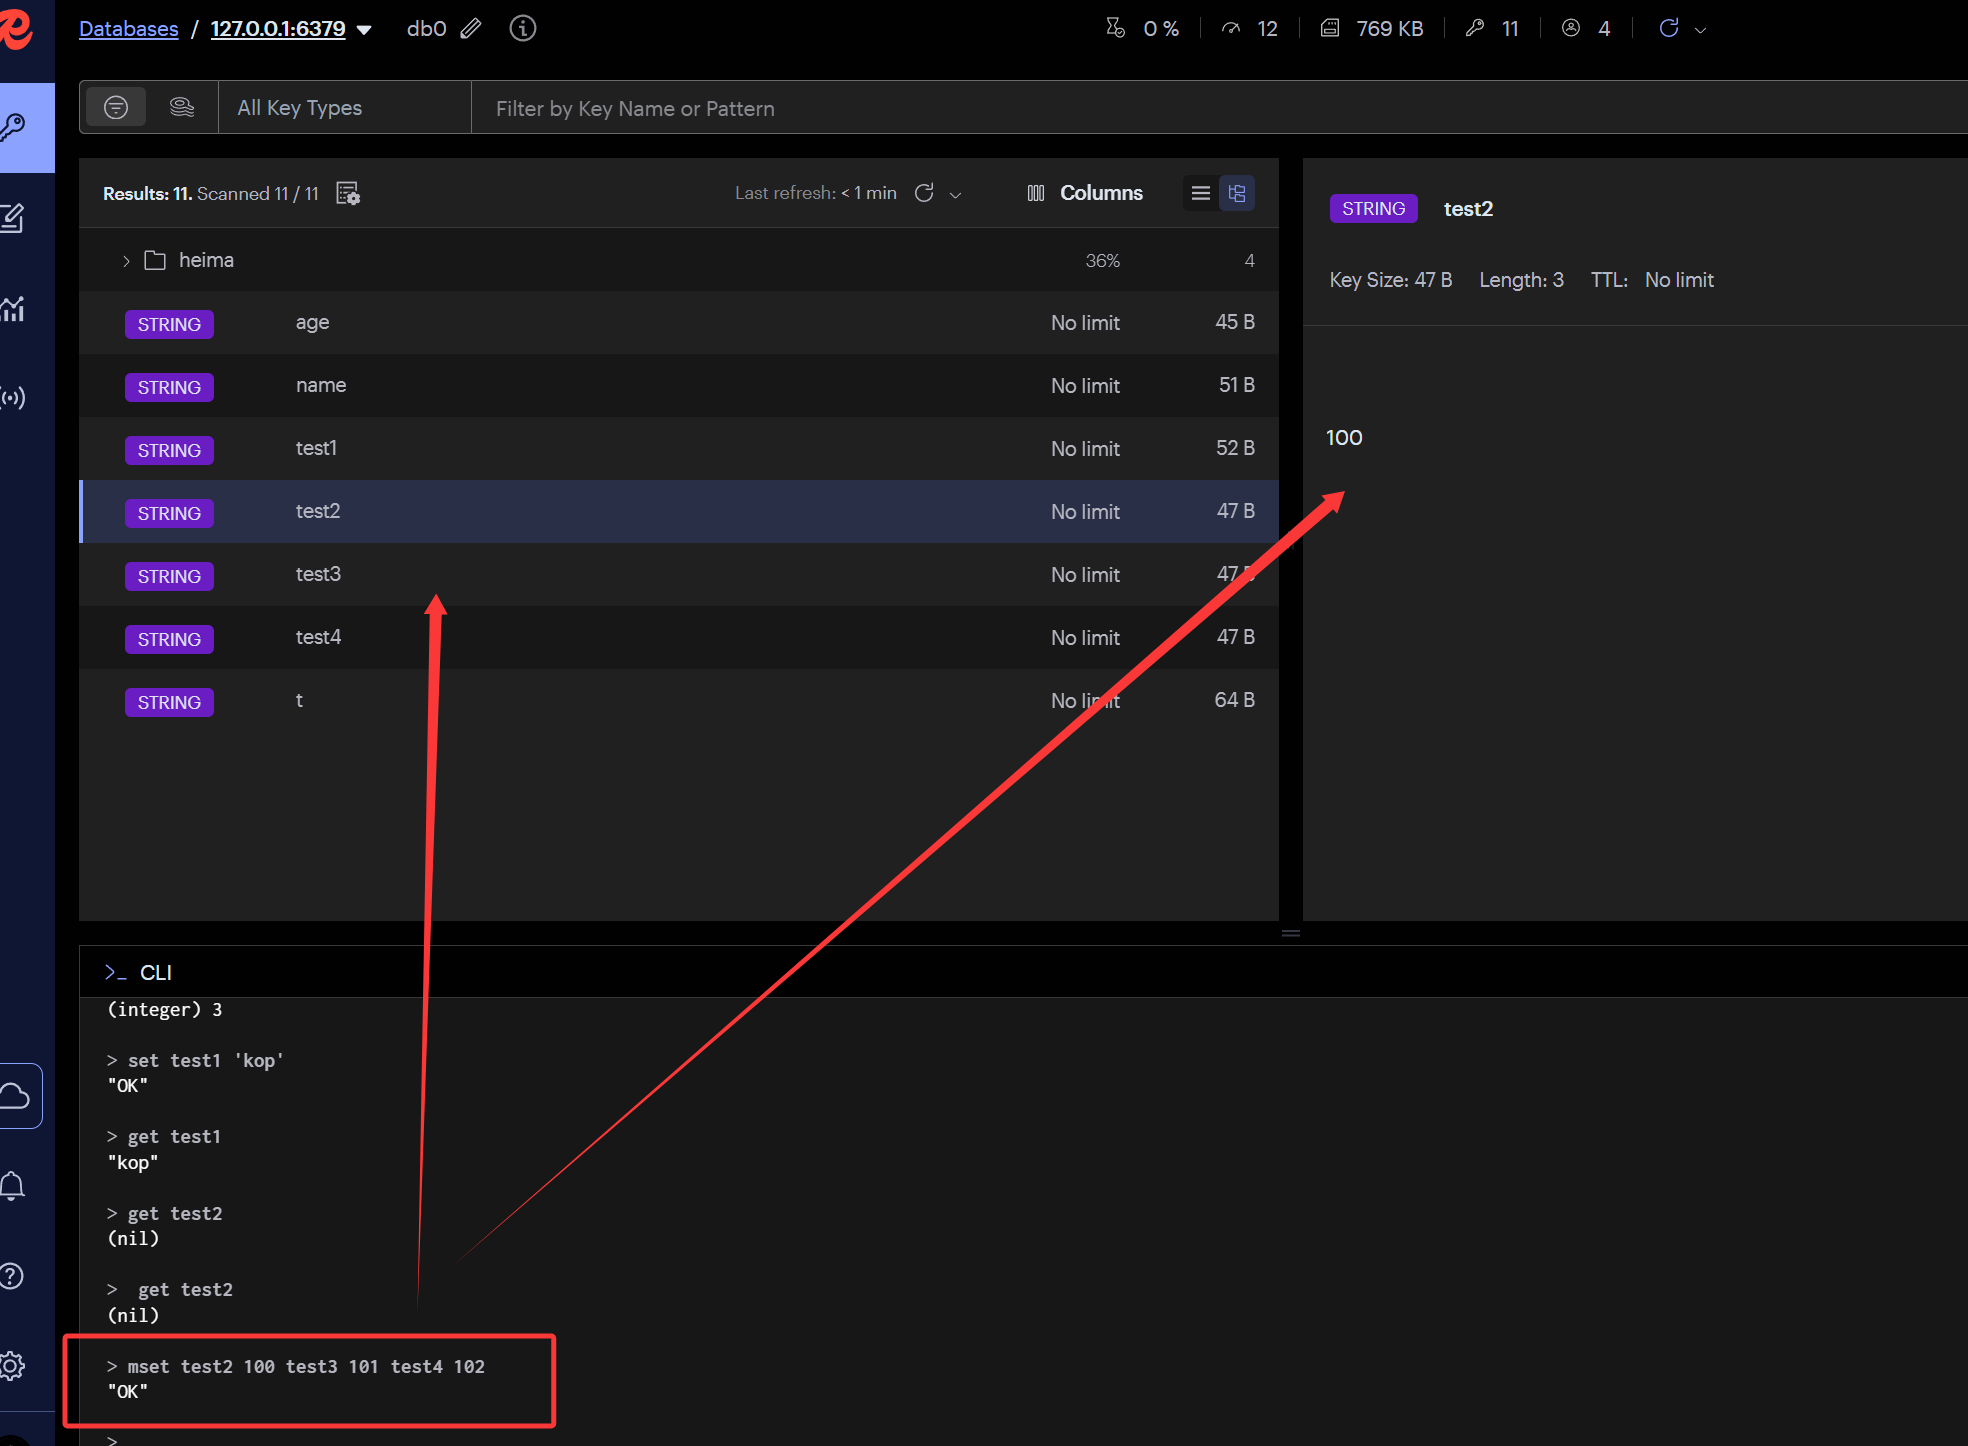Click the database info icon
The width and height of the screenshot is (1968, 1446).
point(522,29)
